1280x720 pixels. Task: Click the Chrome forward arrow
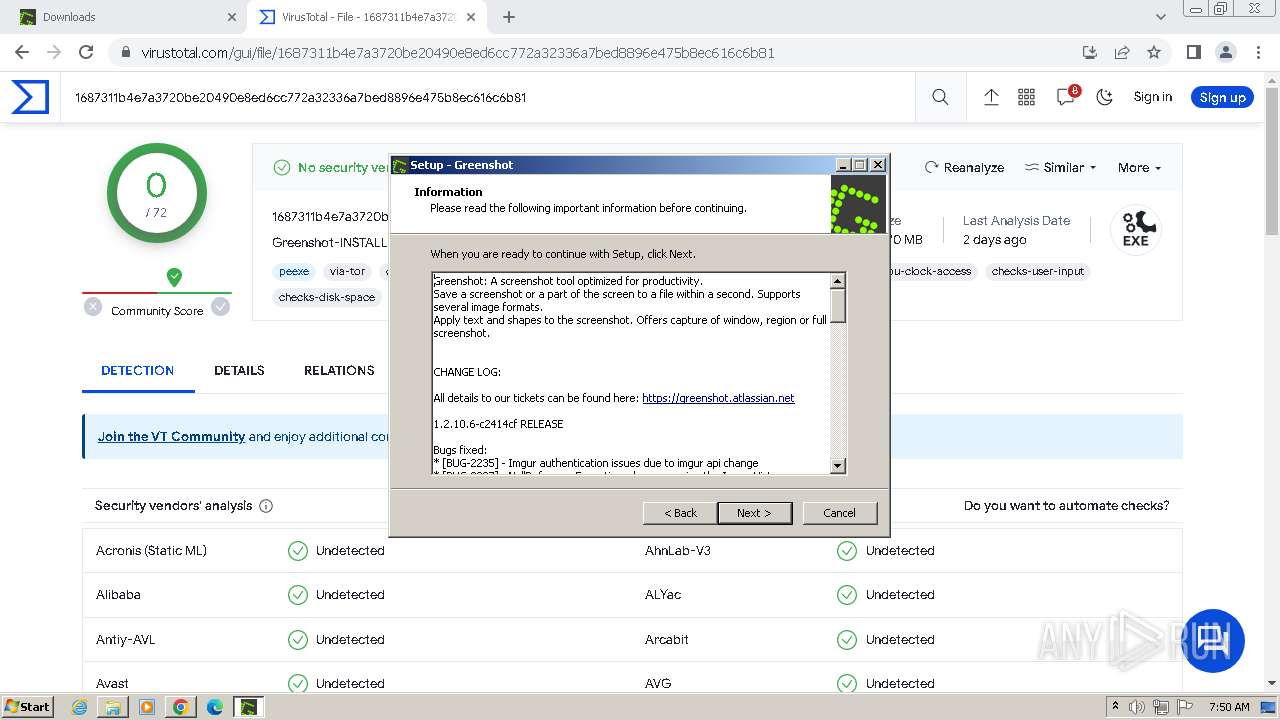[54, 53]
